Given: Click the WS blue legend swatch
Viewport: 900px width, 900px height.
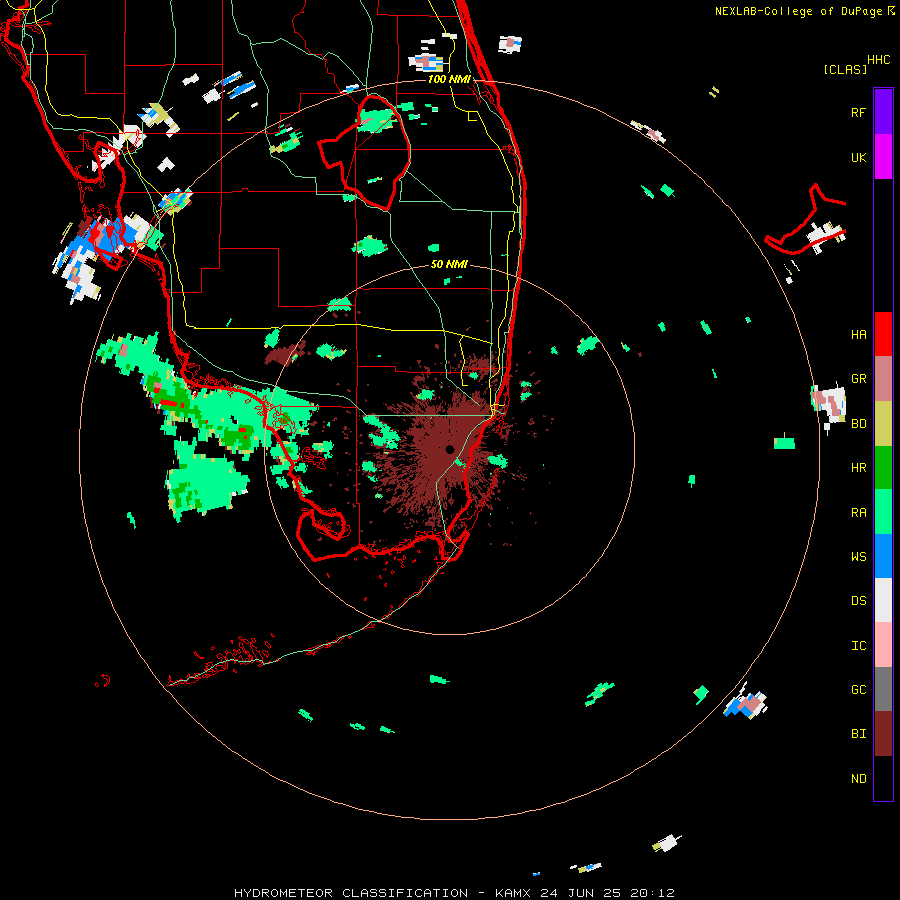Looking at the screenshot, I should tap(883, 556).
